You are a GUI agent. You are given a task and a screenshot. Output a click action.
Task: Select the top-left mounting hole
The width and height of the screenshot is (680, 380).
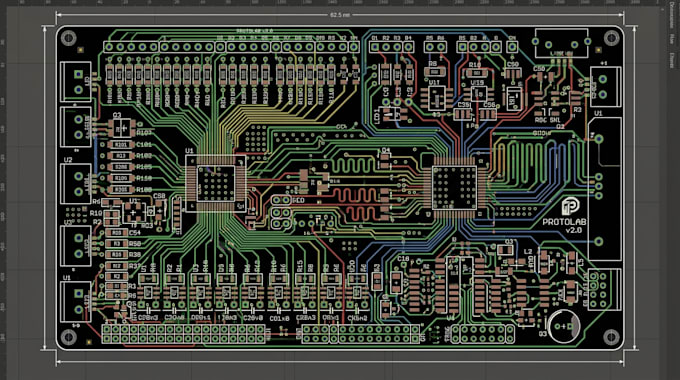[69, 38]
